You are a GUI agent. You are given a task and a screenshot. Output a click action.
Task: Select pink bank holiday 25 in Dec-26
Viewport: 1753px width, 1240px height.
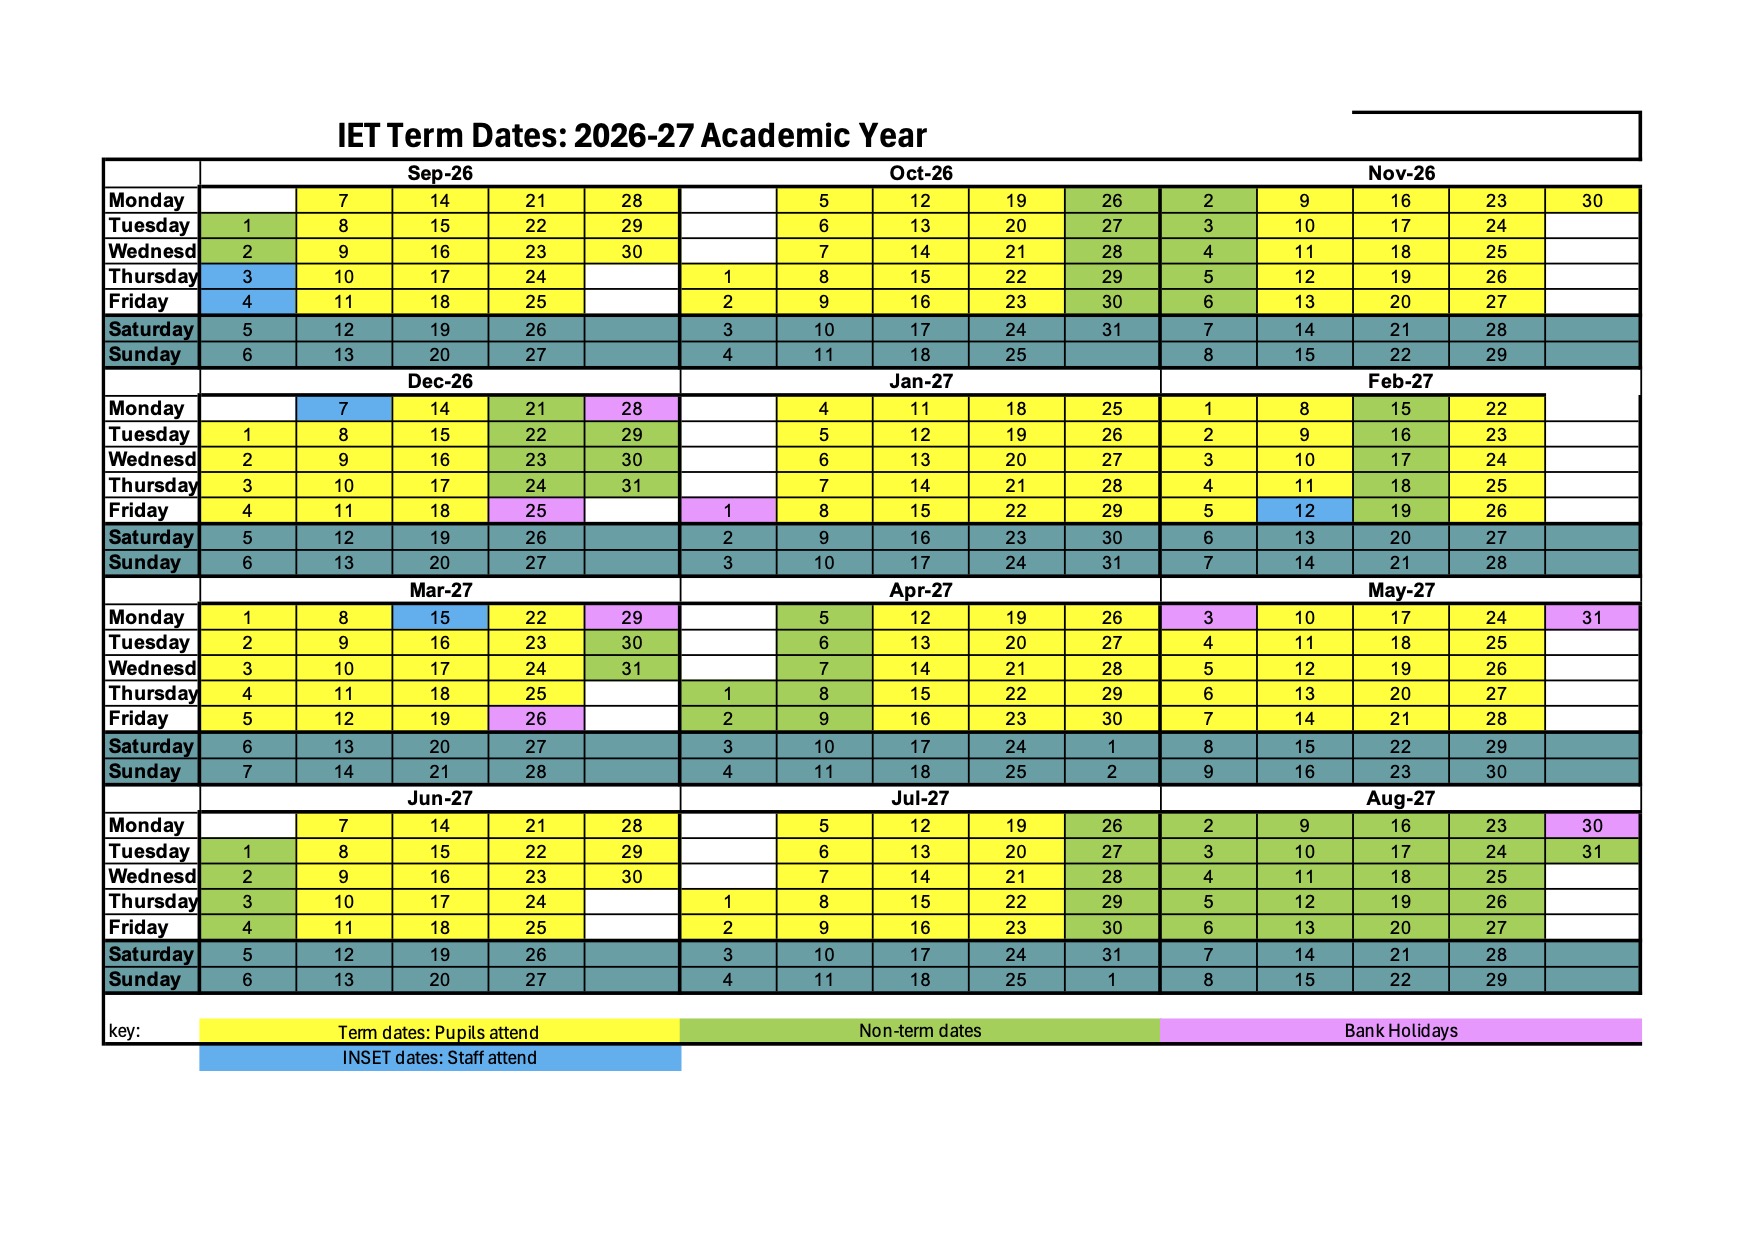[535, 510]
